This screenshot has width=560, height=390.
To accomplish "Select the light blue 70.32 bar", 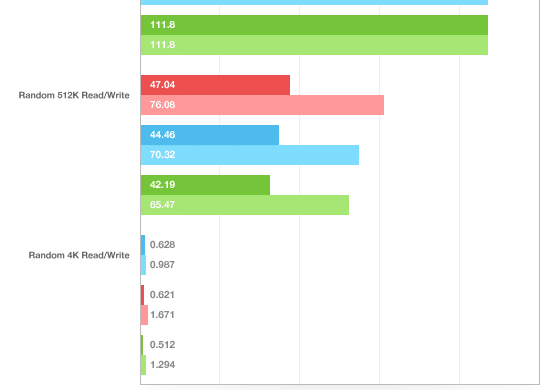I will tap(250, 155).
